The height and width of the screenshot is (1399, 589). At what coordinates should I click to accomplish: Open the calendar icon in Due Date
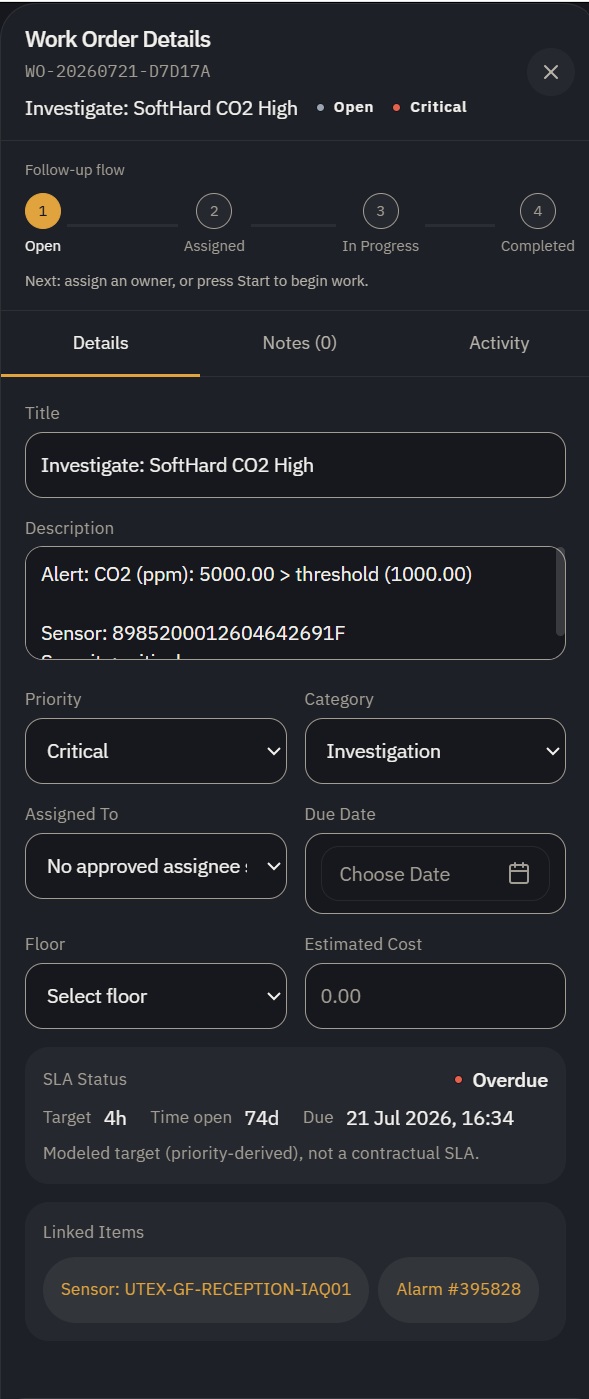(x=518, y=873)
